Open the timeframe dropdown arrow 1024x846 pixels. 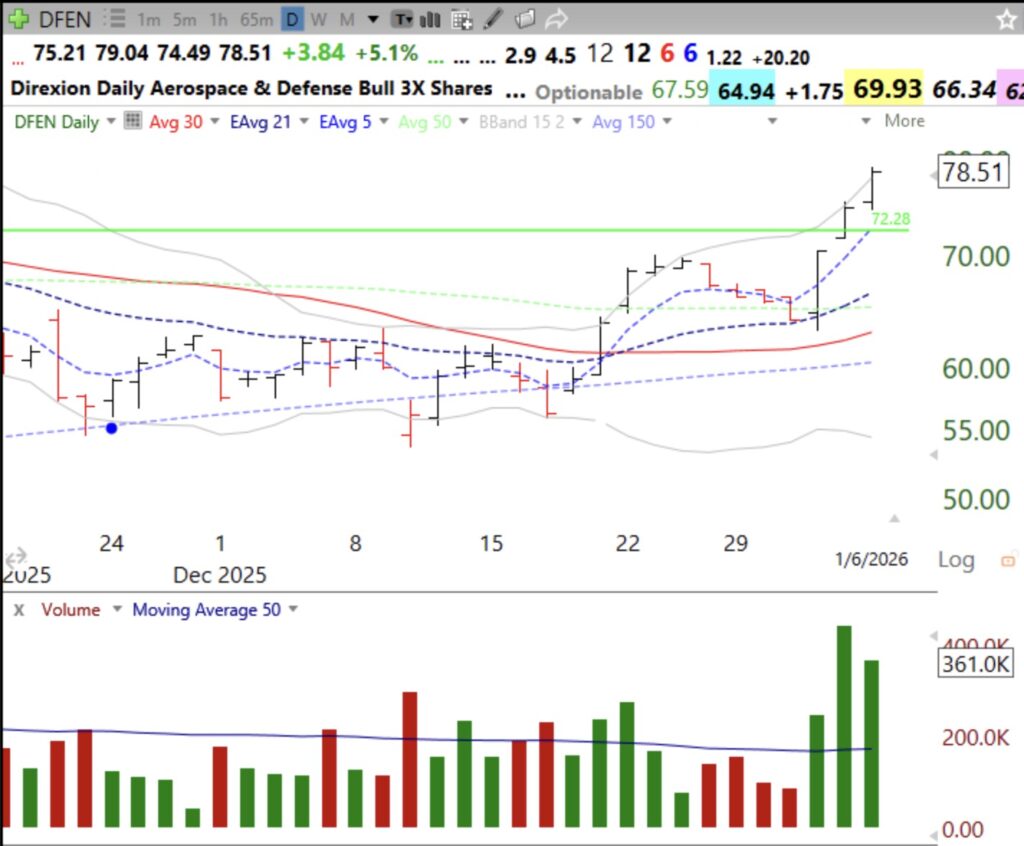point(373,20)
